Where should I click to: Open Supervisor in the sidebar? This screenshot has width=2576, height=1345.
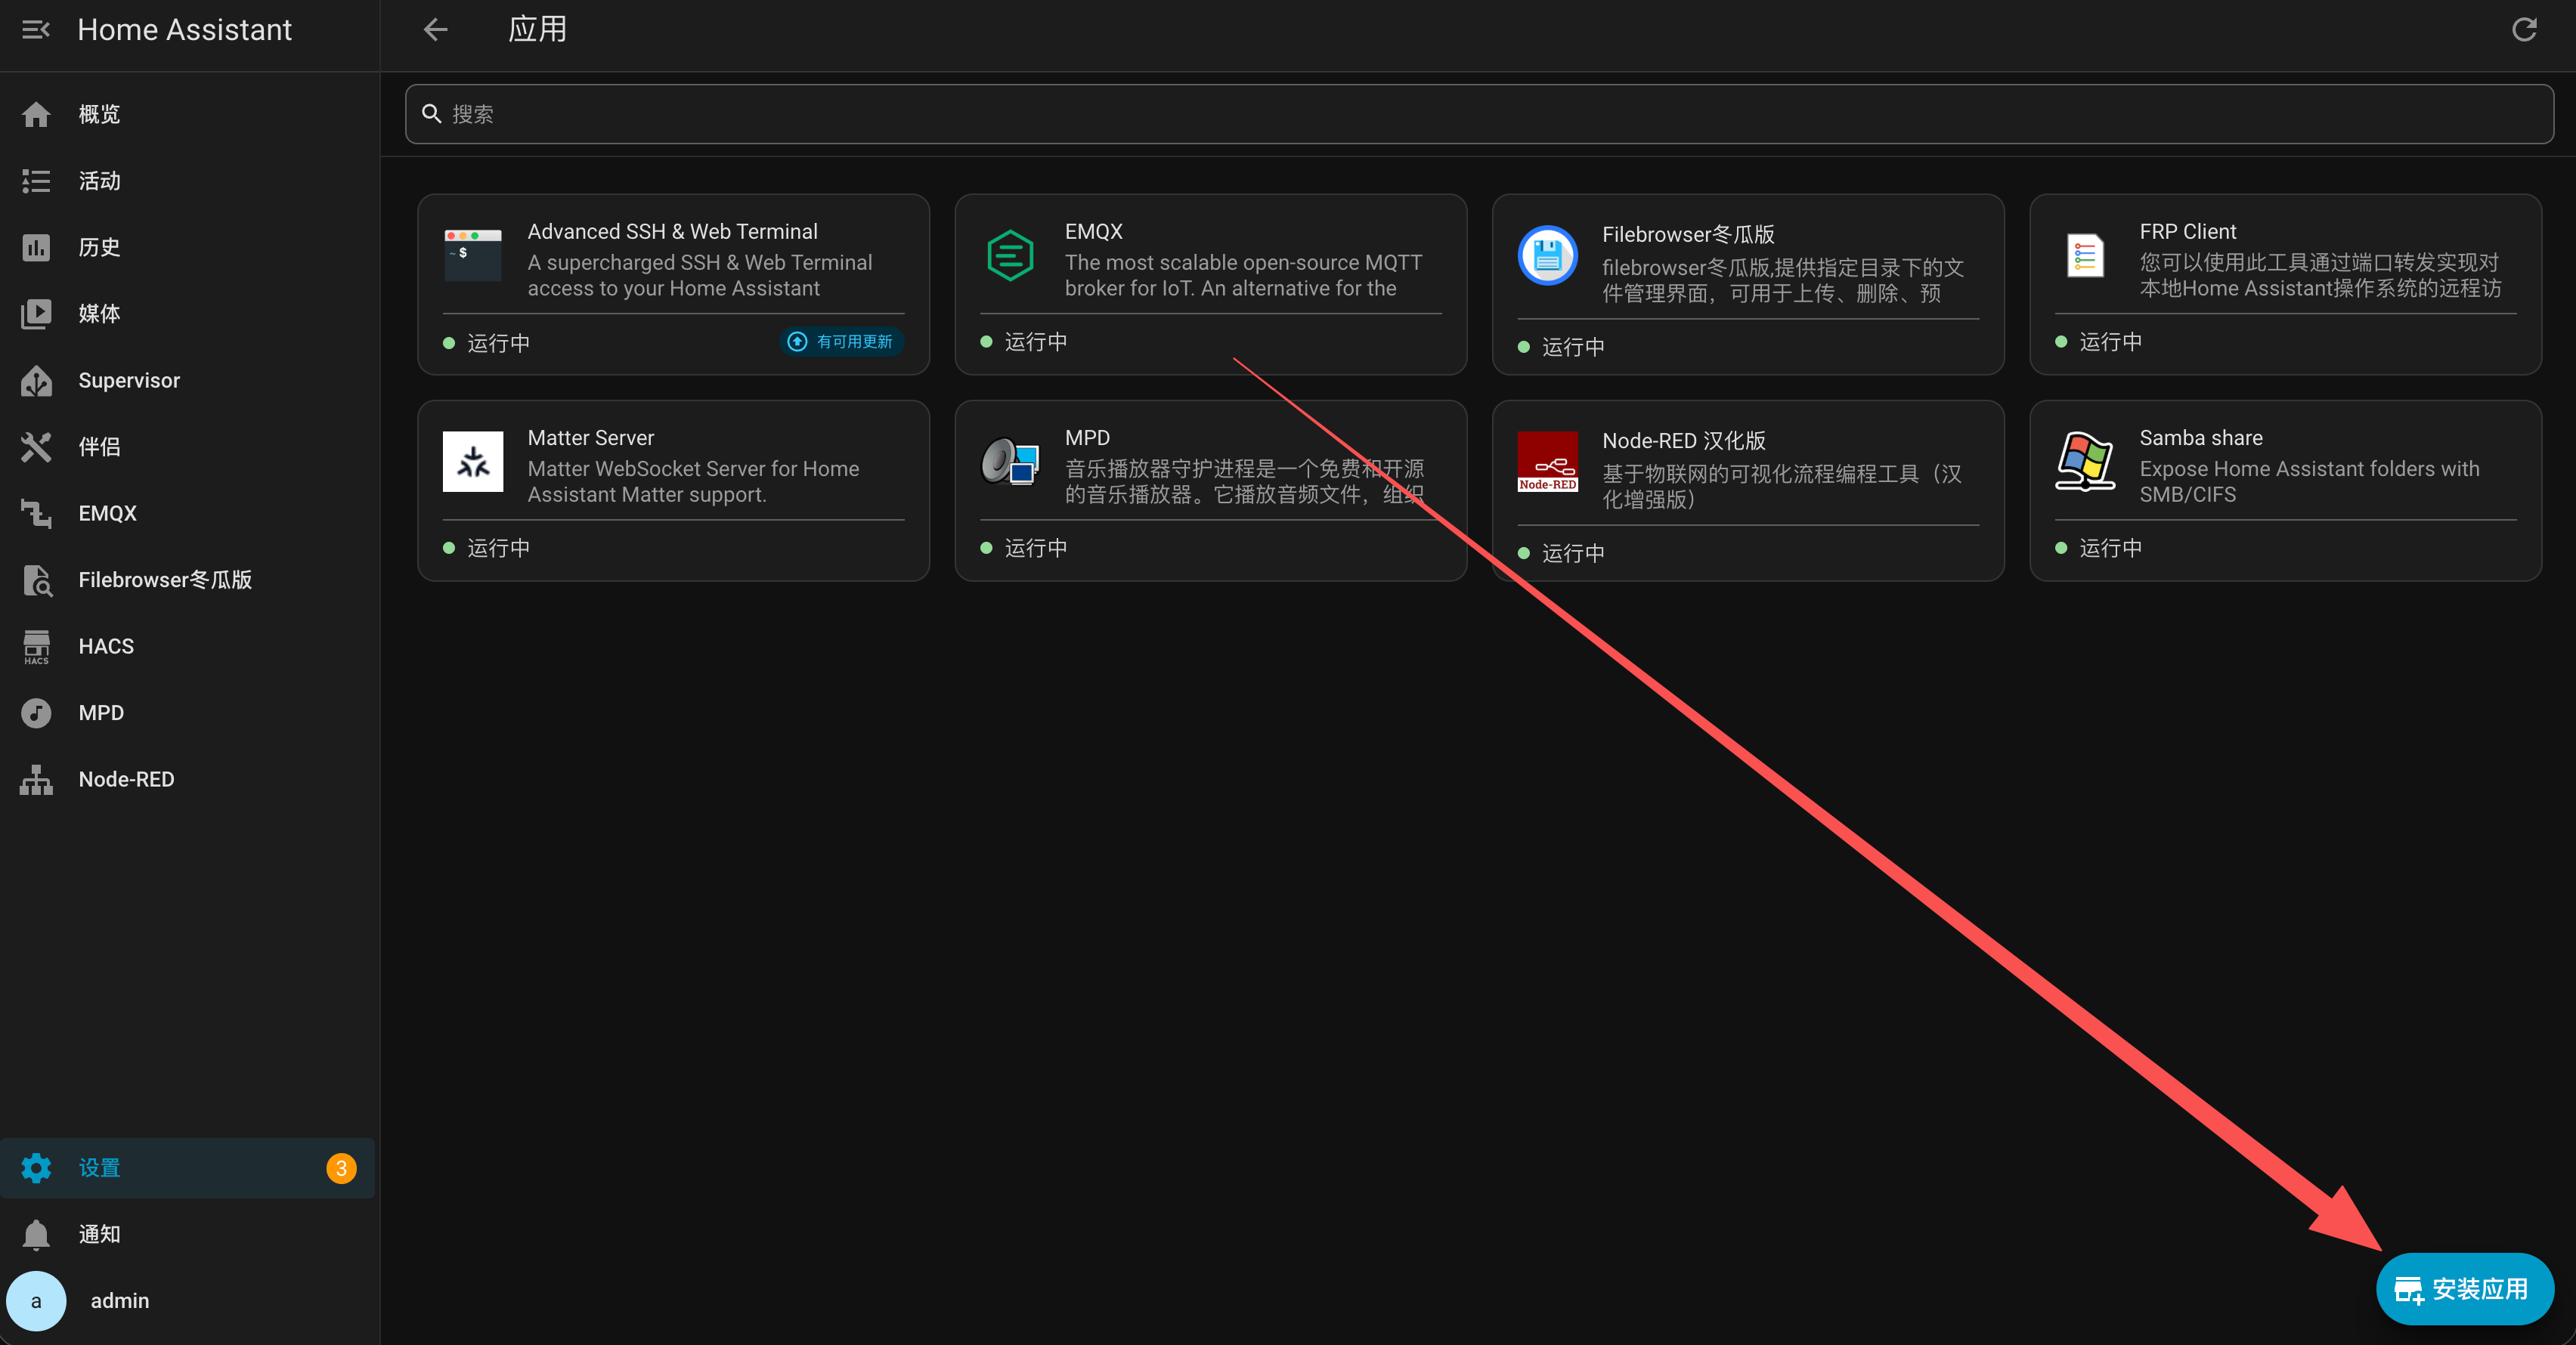click(x=188, y=381)
